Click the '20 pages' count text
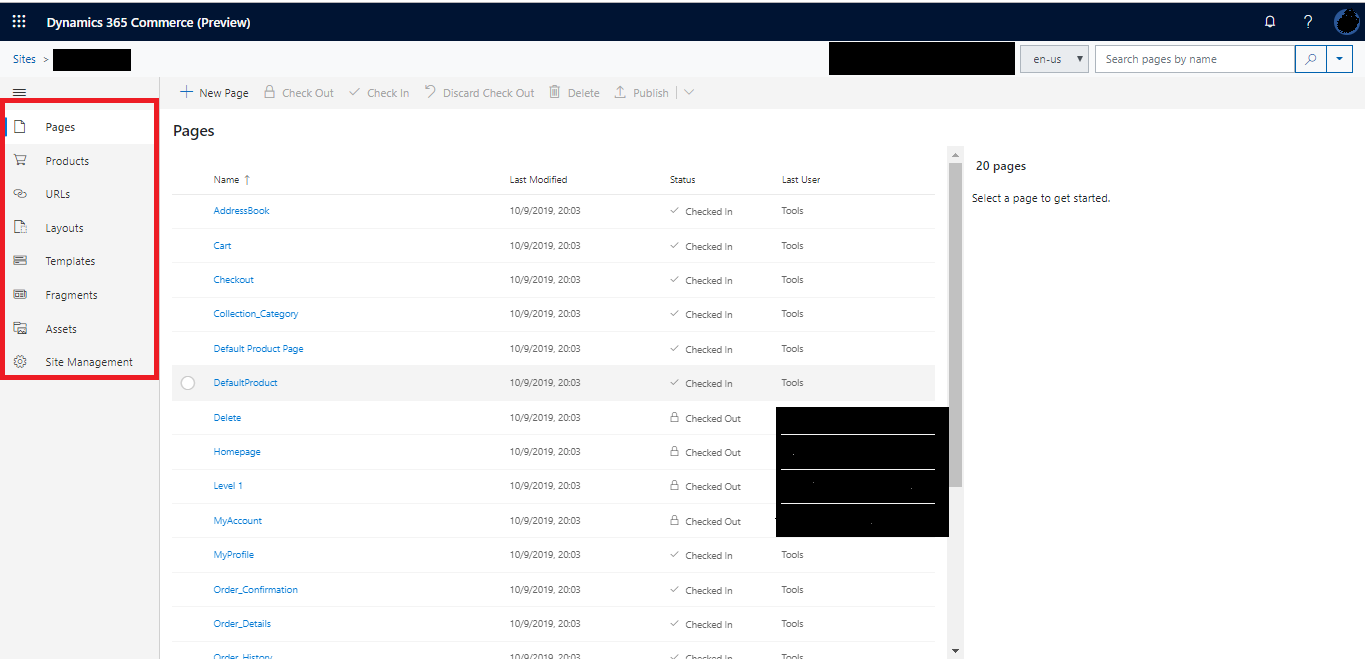The height and width of the screenshot is (659, 1365). 1001,166
